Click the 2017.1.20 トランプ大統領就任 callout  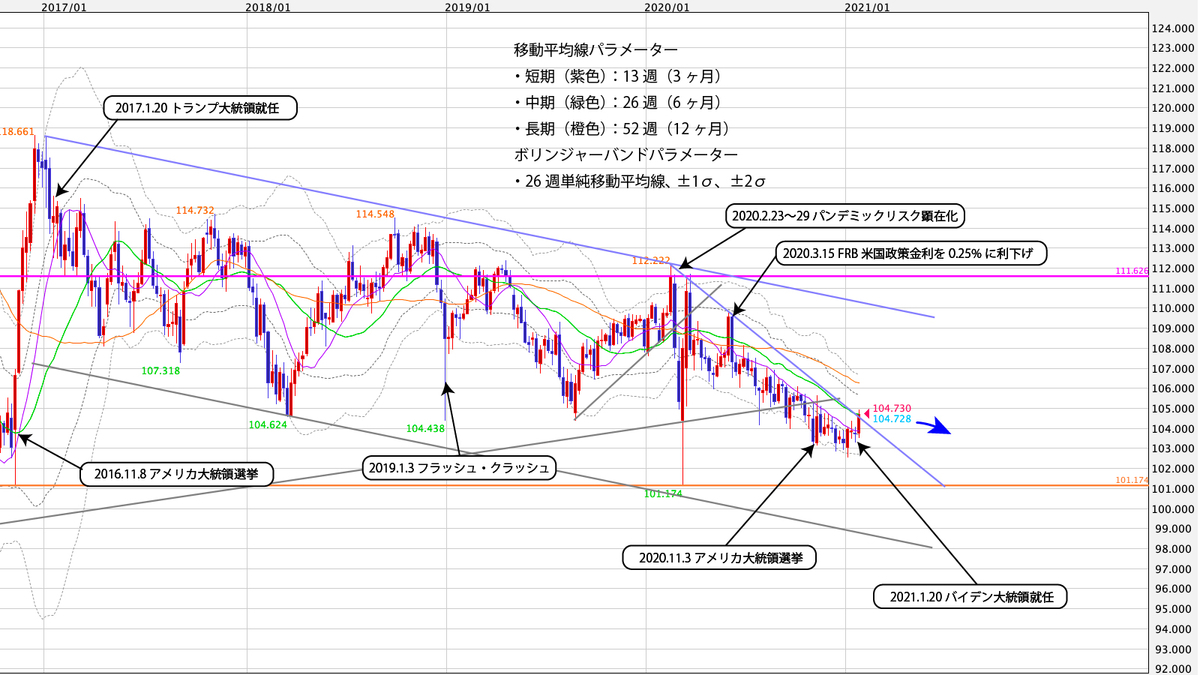(200, 108)
